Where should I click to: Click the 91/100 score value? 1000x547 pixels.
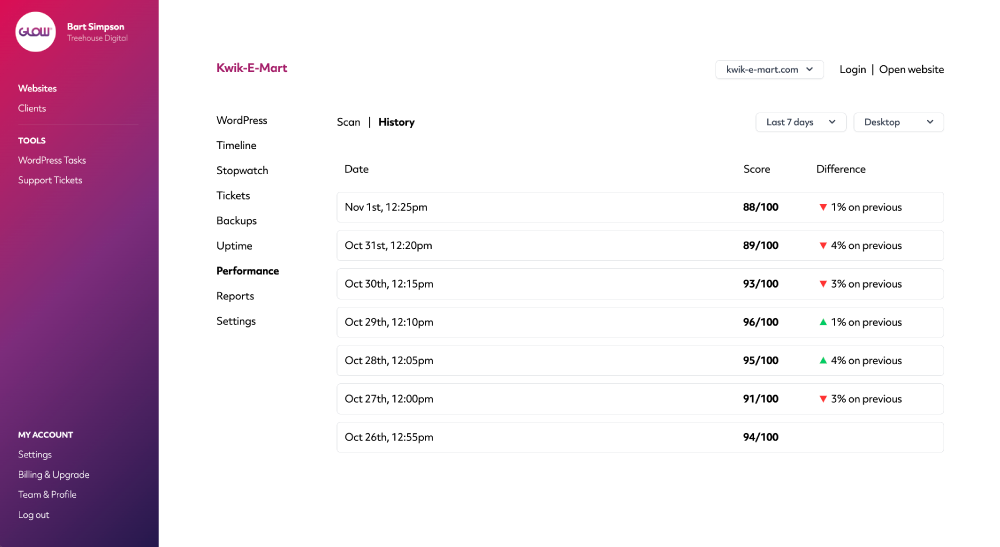(760, 399)
